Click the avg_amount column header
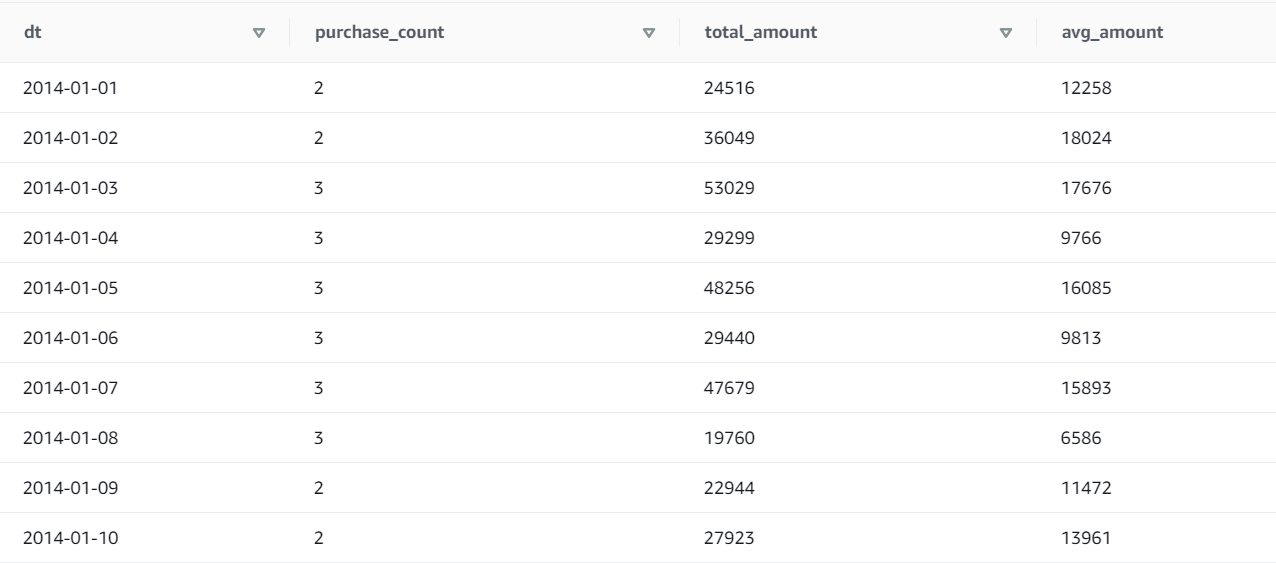The image size is (1276, 563). [1112, 33]
